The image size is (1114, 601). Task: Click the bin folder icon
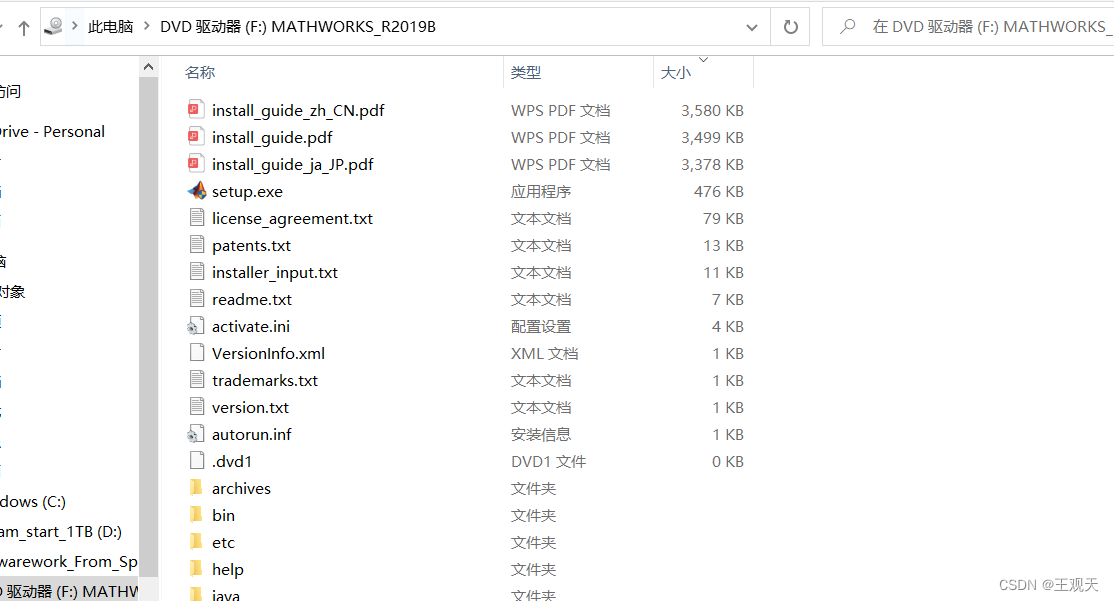pyautogui.click(x=196, y=515)
